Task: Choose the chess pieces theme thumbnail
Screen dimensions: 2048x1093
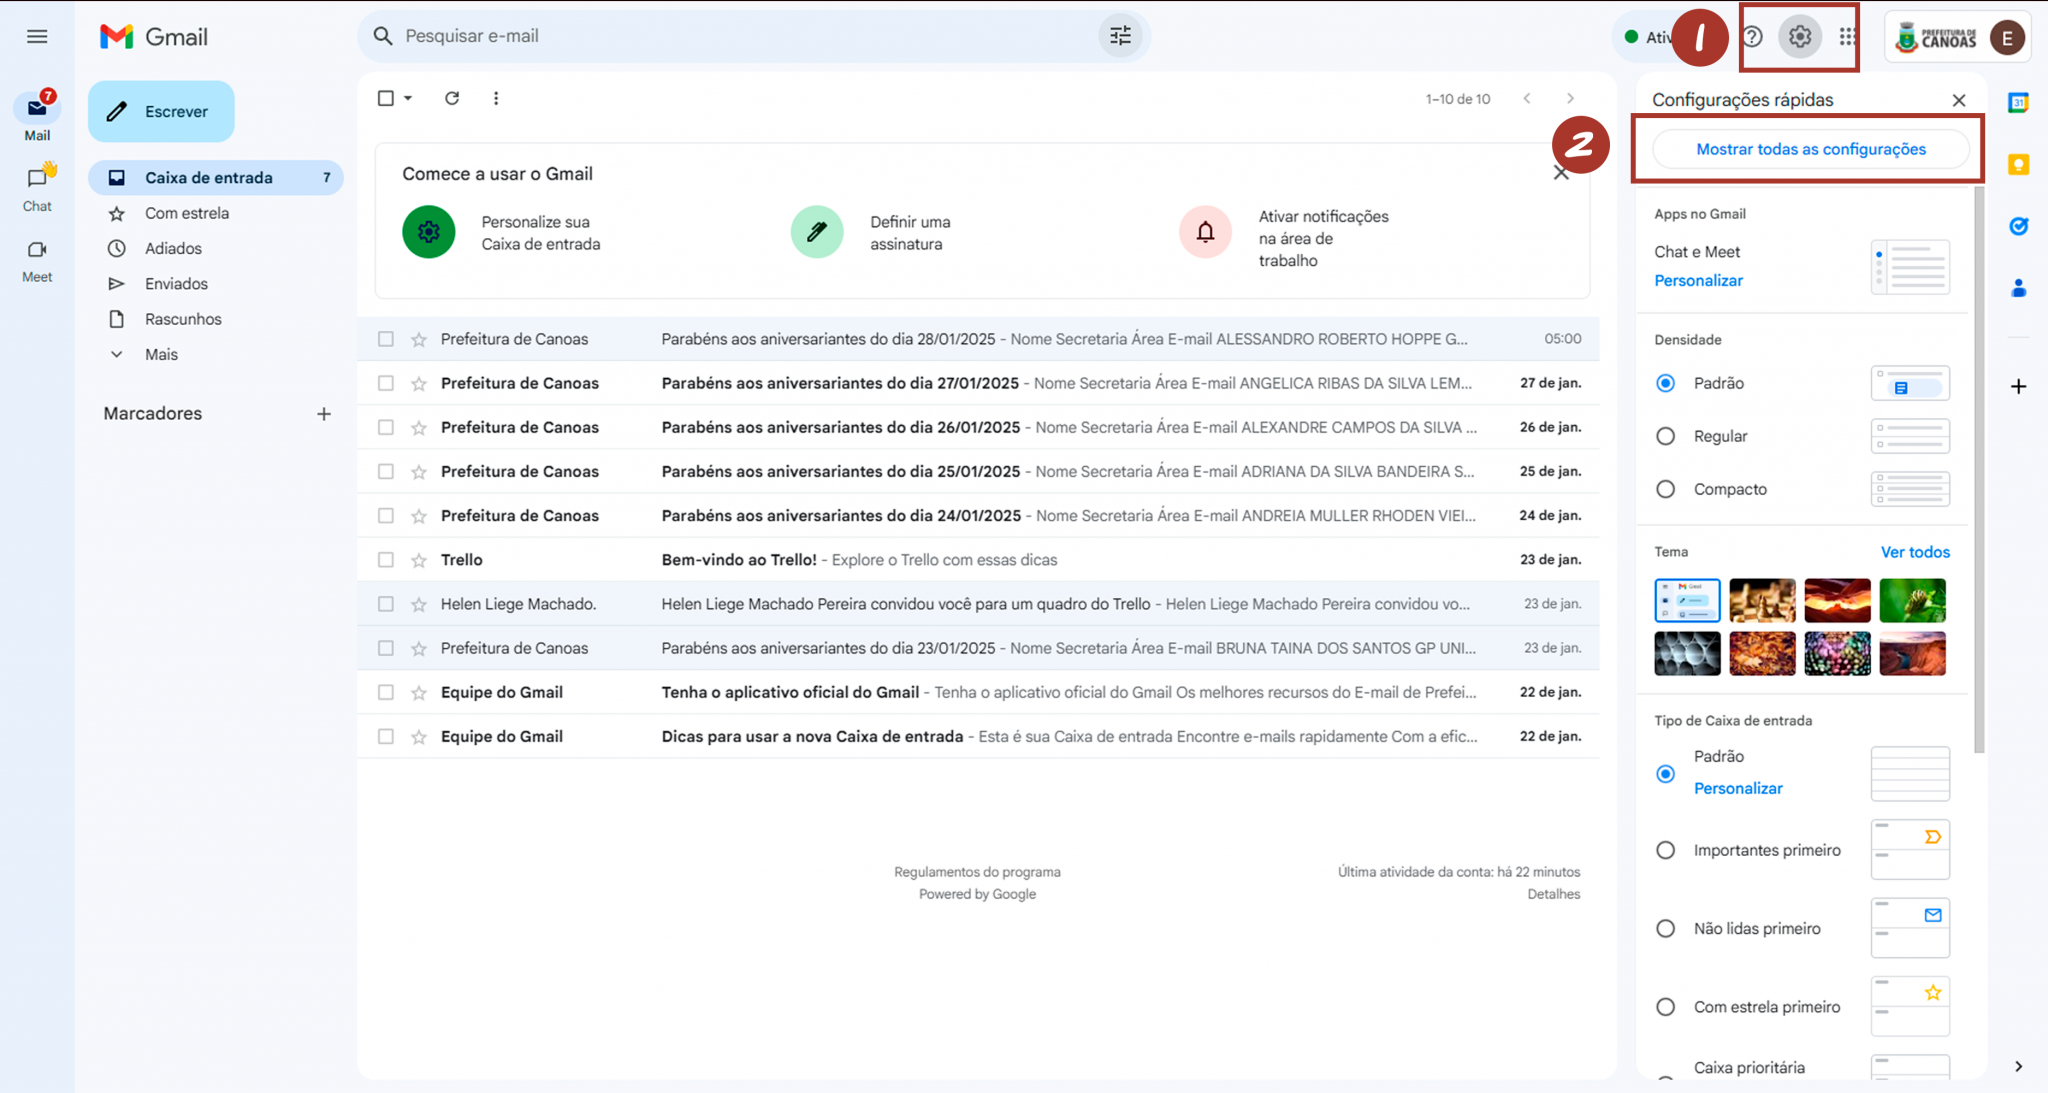Action: (1762, 600)
